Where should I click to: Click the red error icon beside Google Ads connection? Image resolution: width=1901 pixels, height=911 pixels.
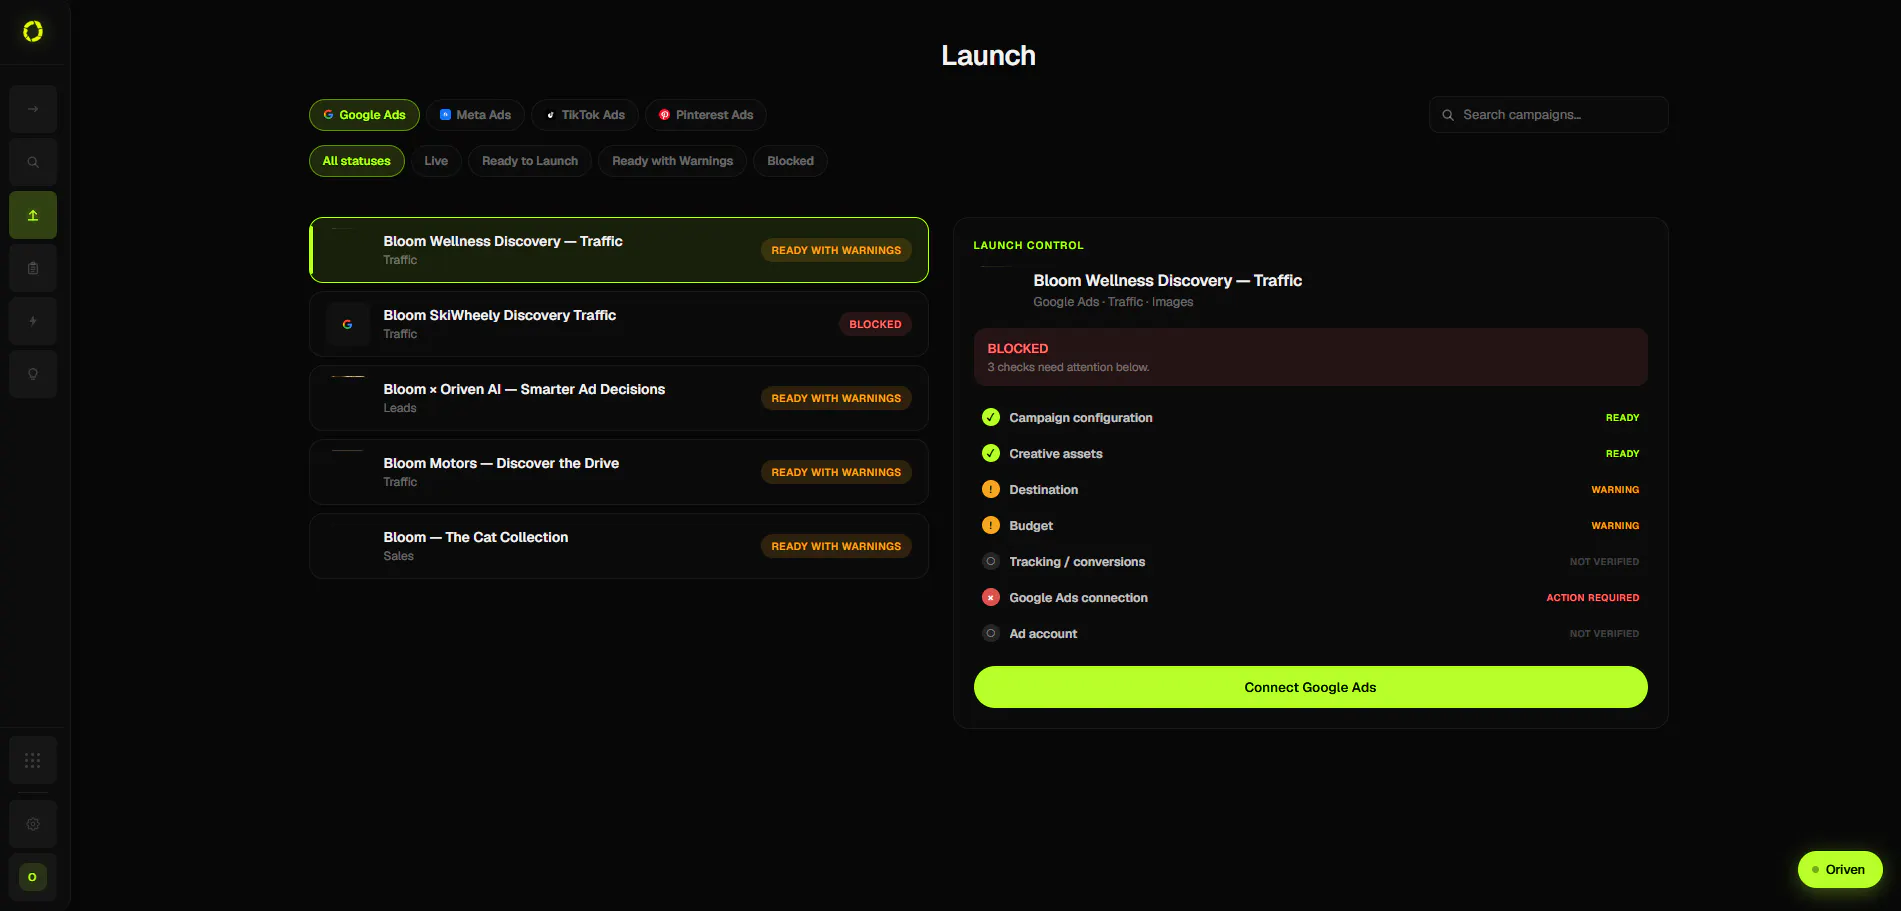991,598
